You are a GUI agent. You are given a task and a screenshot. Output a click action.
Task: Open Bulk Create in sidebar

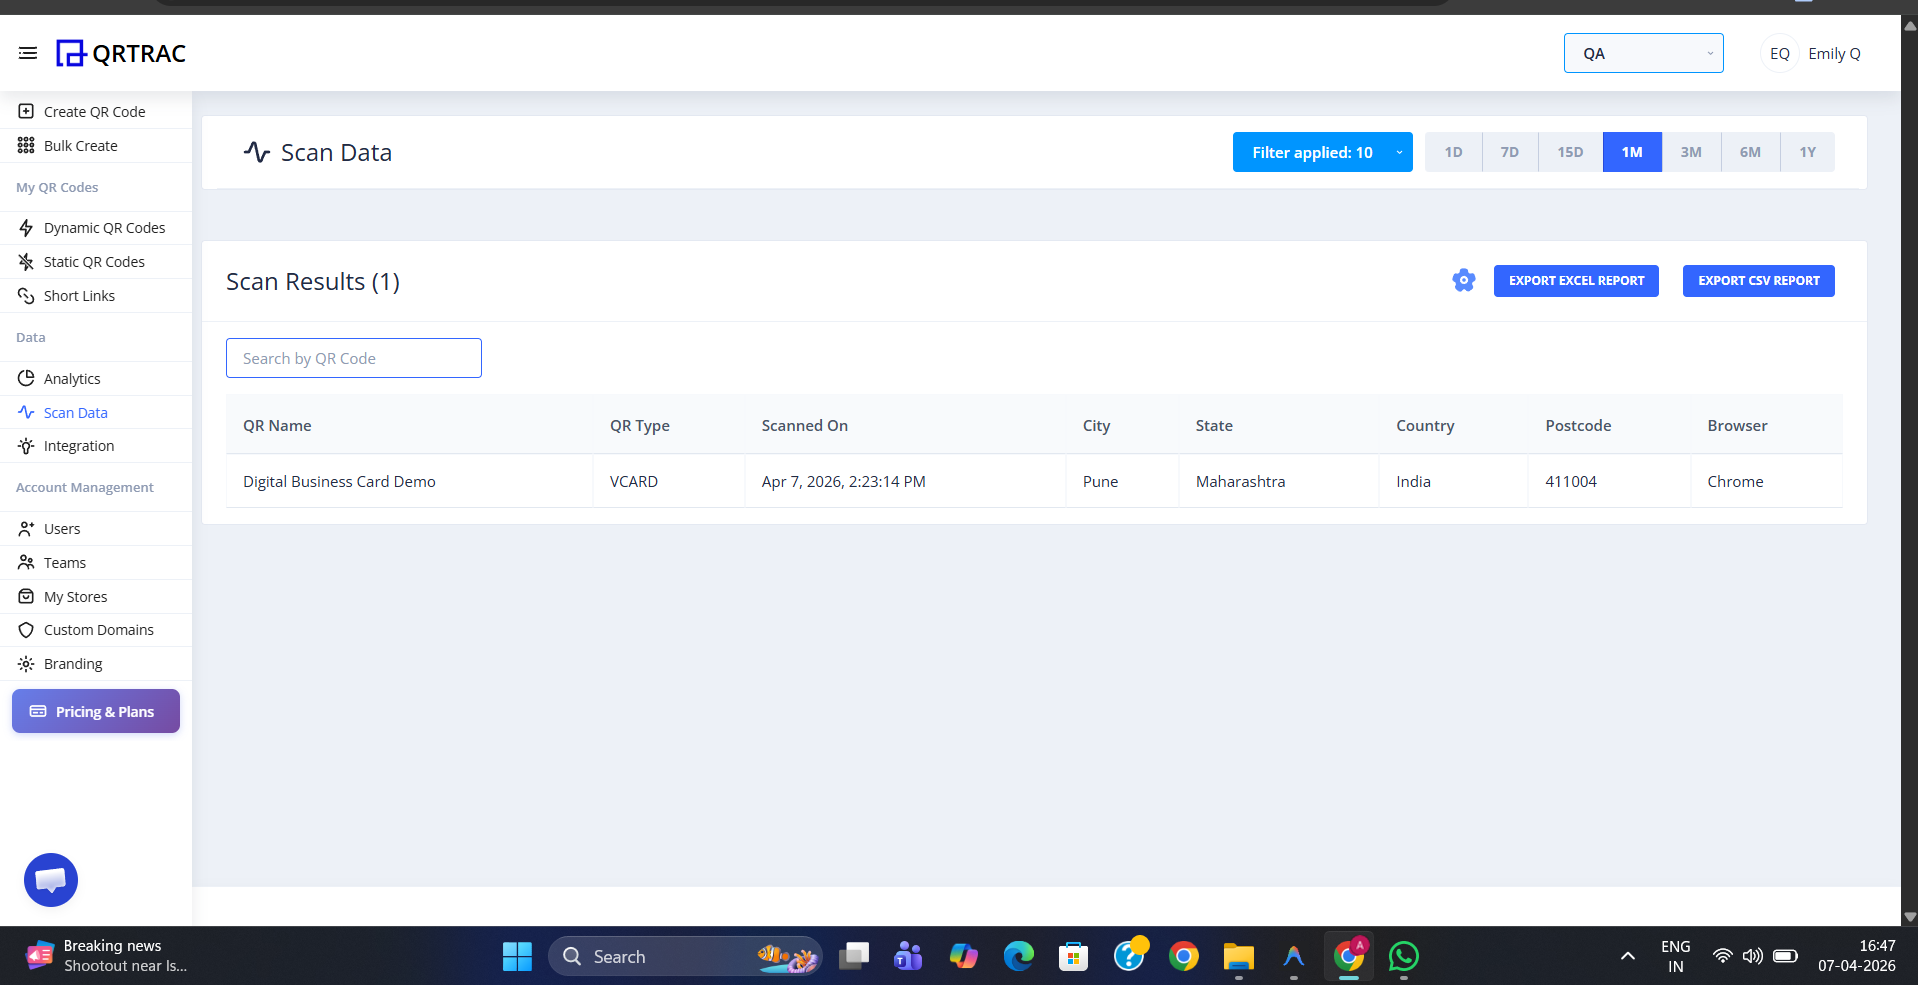80,146
